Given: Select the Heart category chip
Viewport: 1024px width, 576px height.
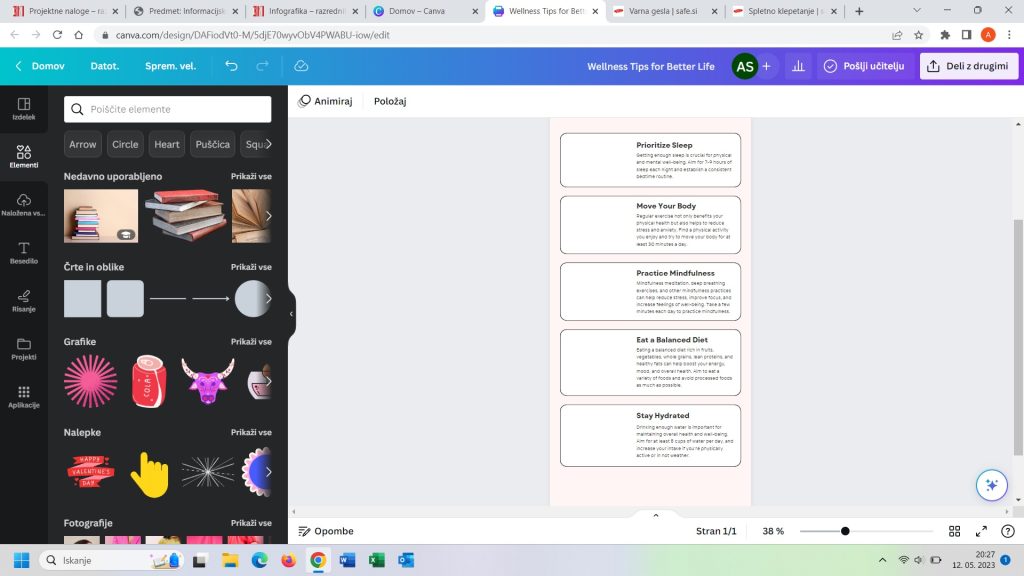Looking at the screenshot, I should click(x=167, y=144).
